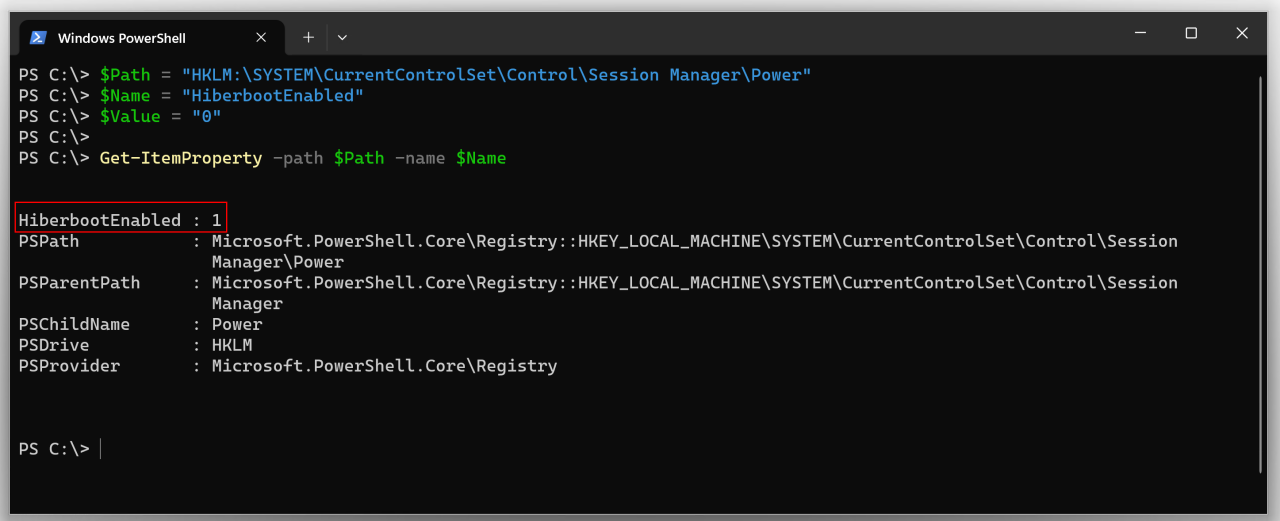Click the PSDrive value HKLM
1280x521 pixels.
click(232, 345)
